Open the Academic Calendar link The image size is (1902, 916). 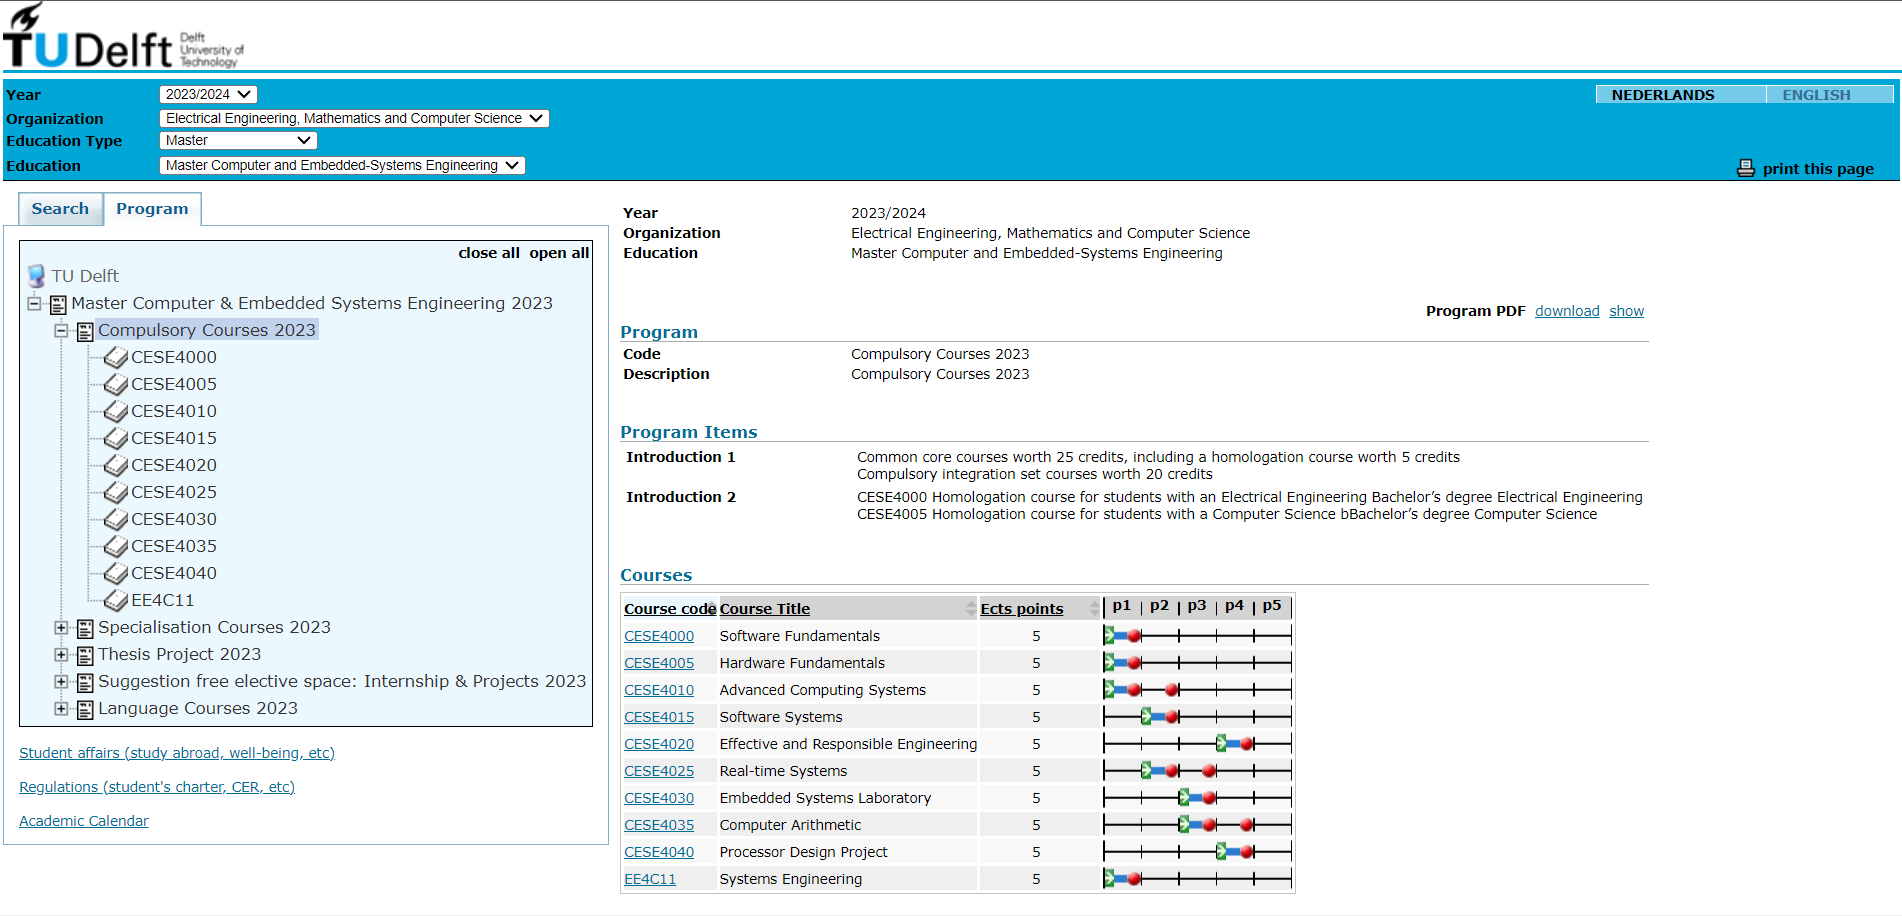(x=84, y=821)
